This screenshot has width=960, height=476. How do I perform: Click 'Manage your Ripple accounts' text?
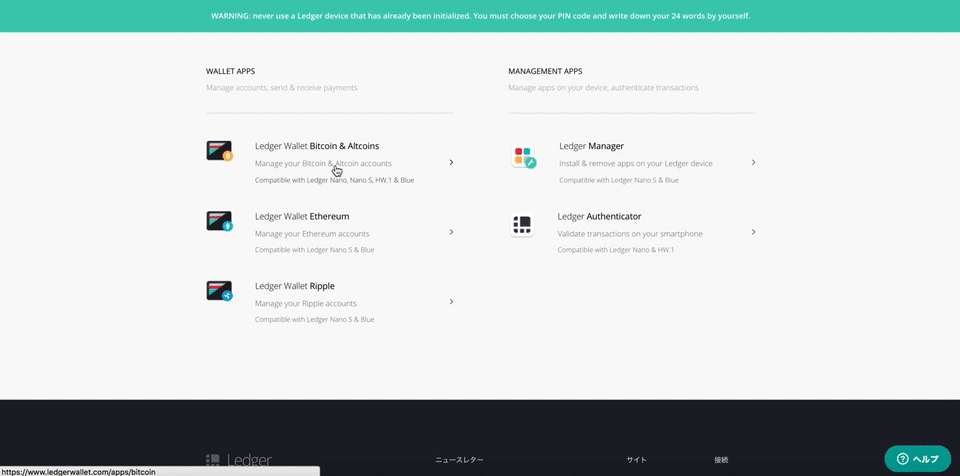(306, 303)
